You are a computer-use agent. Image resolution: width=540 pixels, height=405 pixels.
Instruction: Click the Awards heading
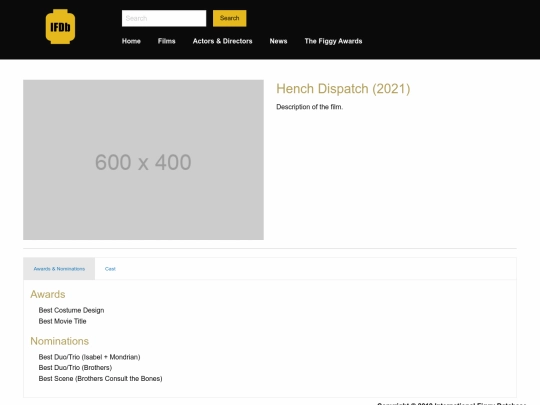pyautogui.click(x=48, y=294)
